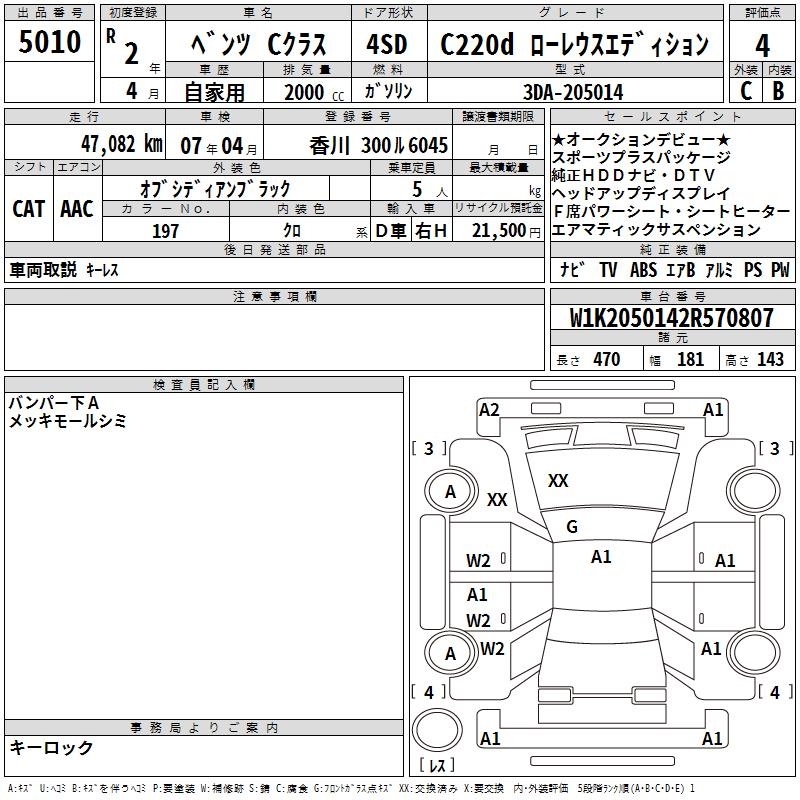Click the width value "181"
Viewport: 800px width, 800px height.
[x=690, y=359]
